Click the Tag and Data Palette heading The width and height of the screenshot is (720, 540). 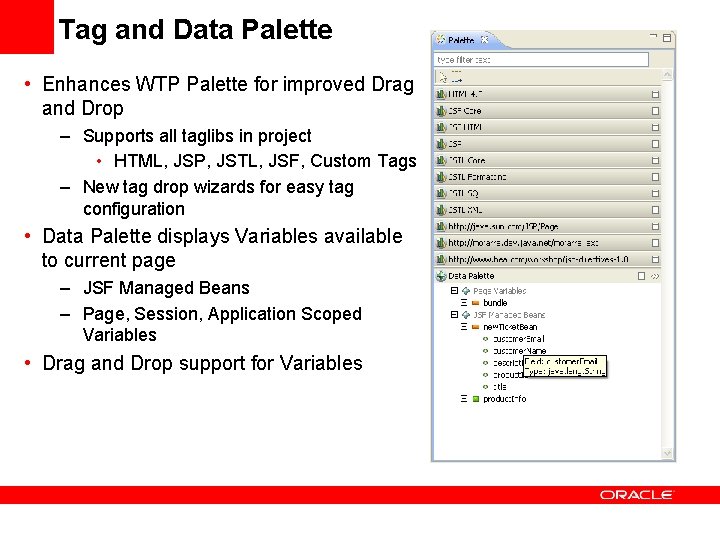tap(196, 30)
